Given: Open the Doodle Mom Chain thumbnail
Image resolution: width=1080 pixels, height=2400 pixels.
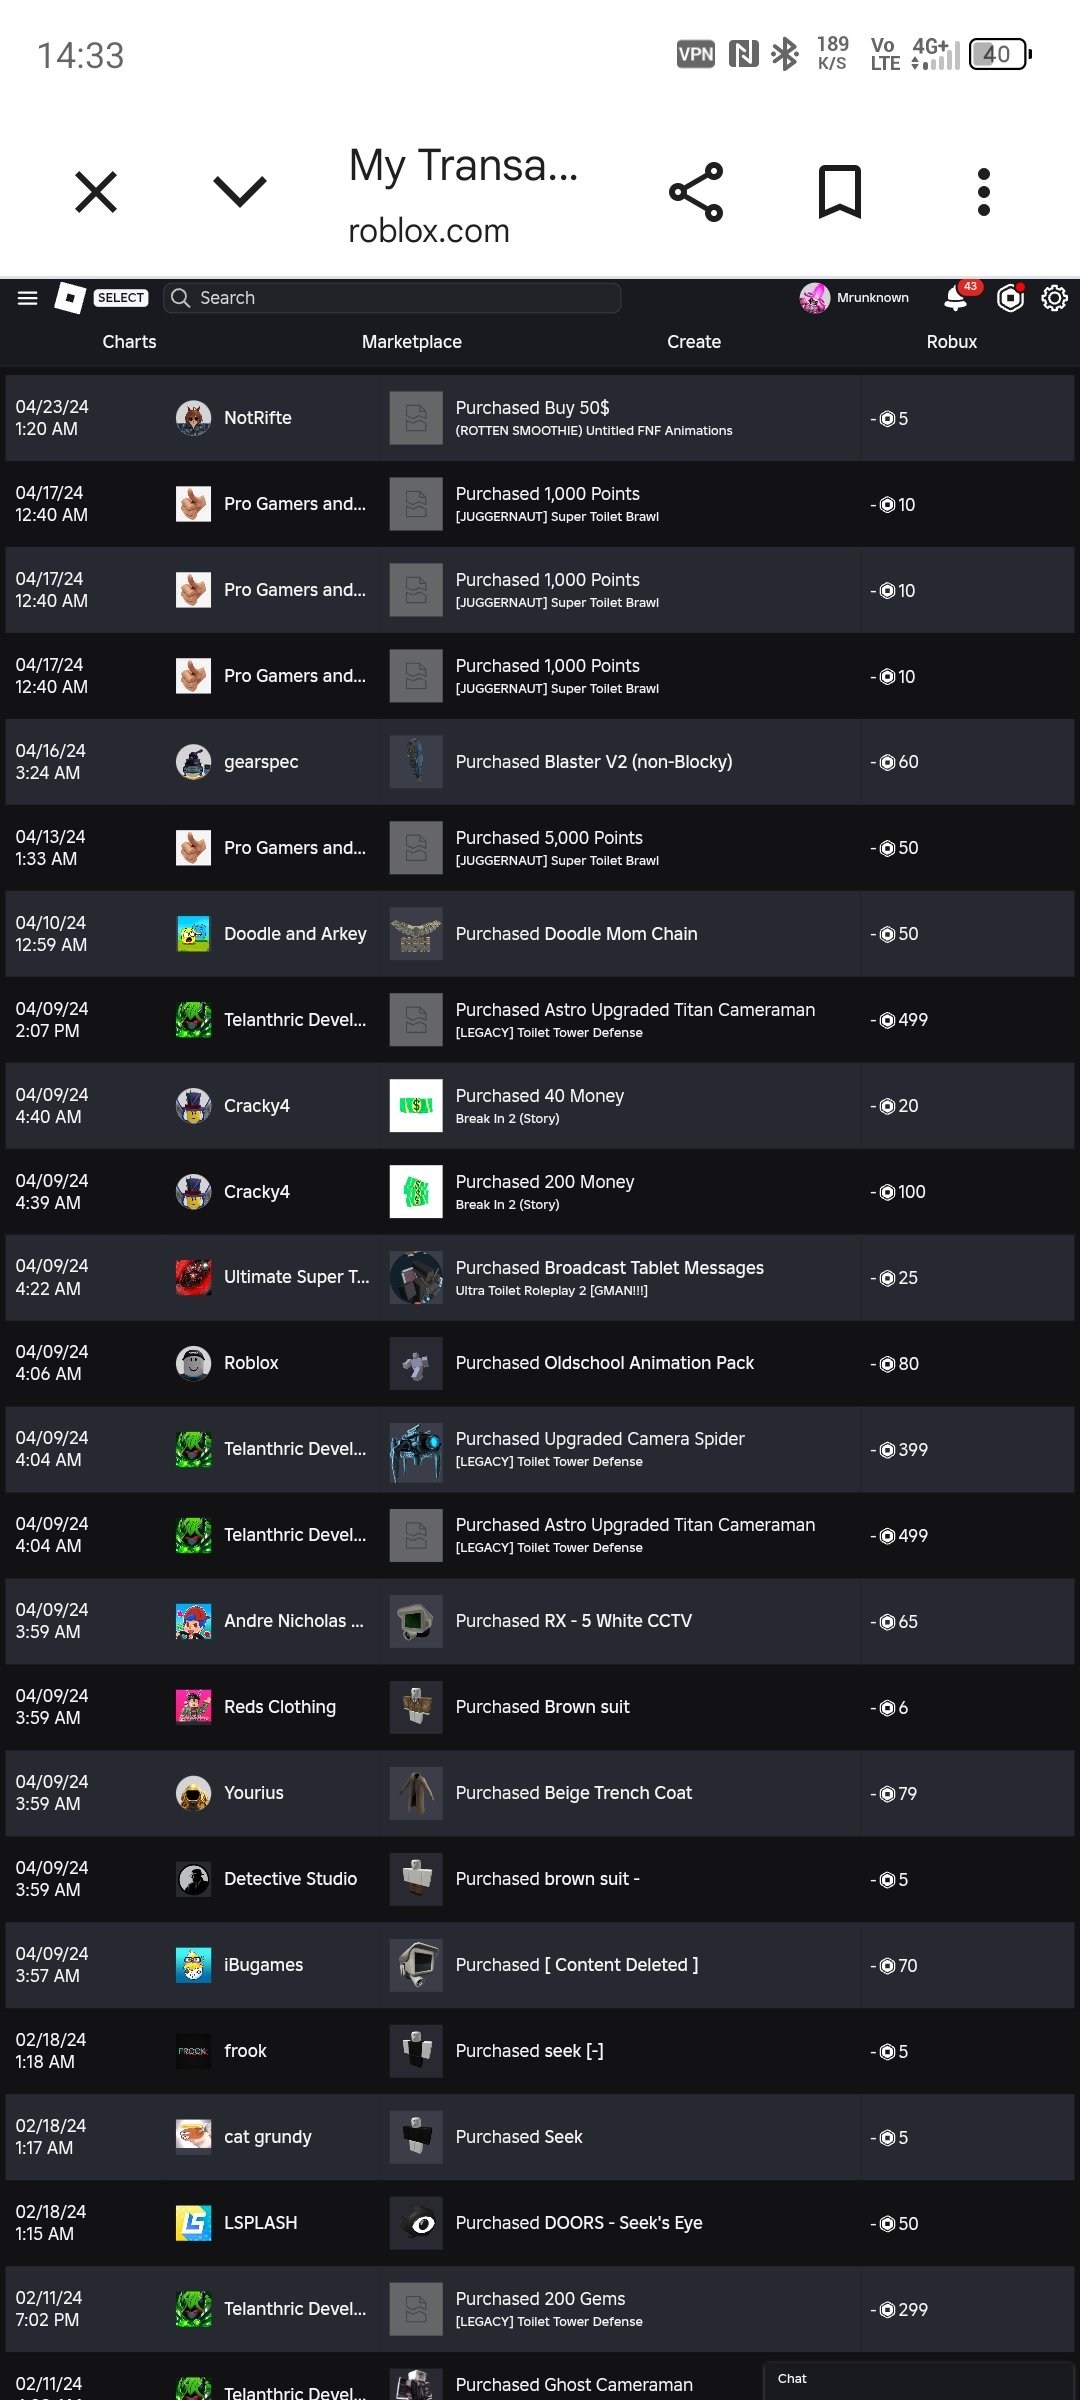Looking at the screenshot, I should click(416, 934).
